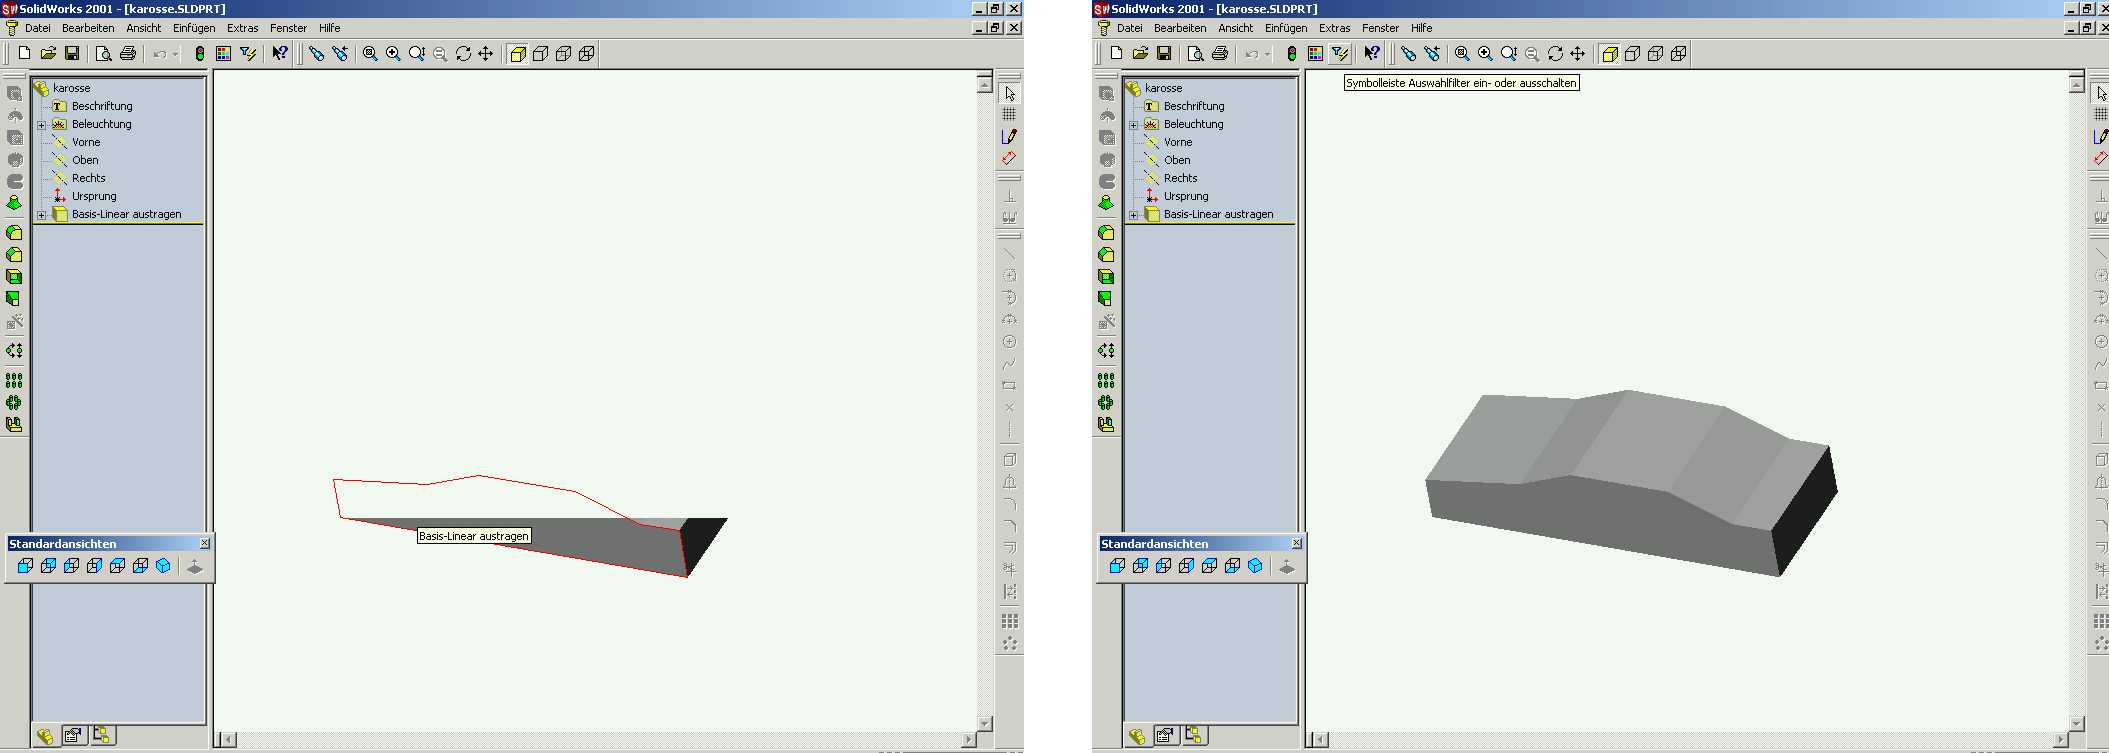Image resolution: width=2109 pixels, height=753 pixels.
Task: Select Zoom to area in the left window
Action: tap(393, 53)
